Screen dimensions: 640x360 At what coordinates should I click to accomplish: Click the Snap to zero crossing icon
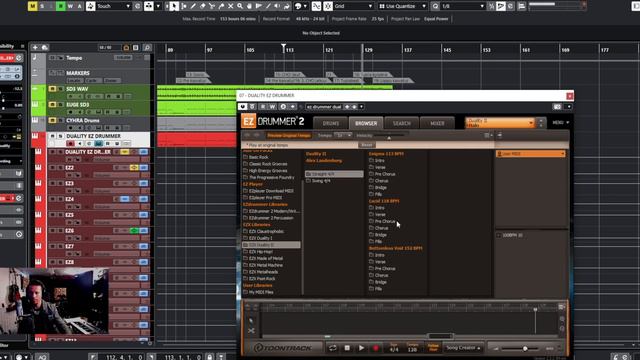pos(316,6)
